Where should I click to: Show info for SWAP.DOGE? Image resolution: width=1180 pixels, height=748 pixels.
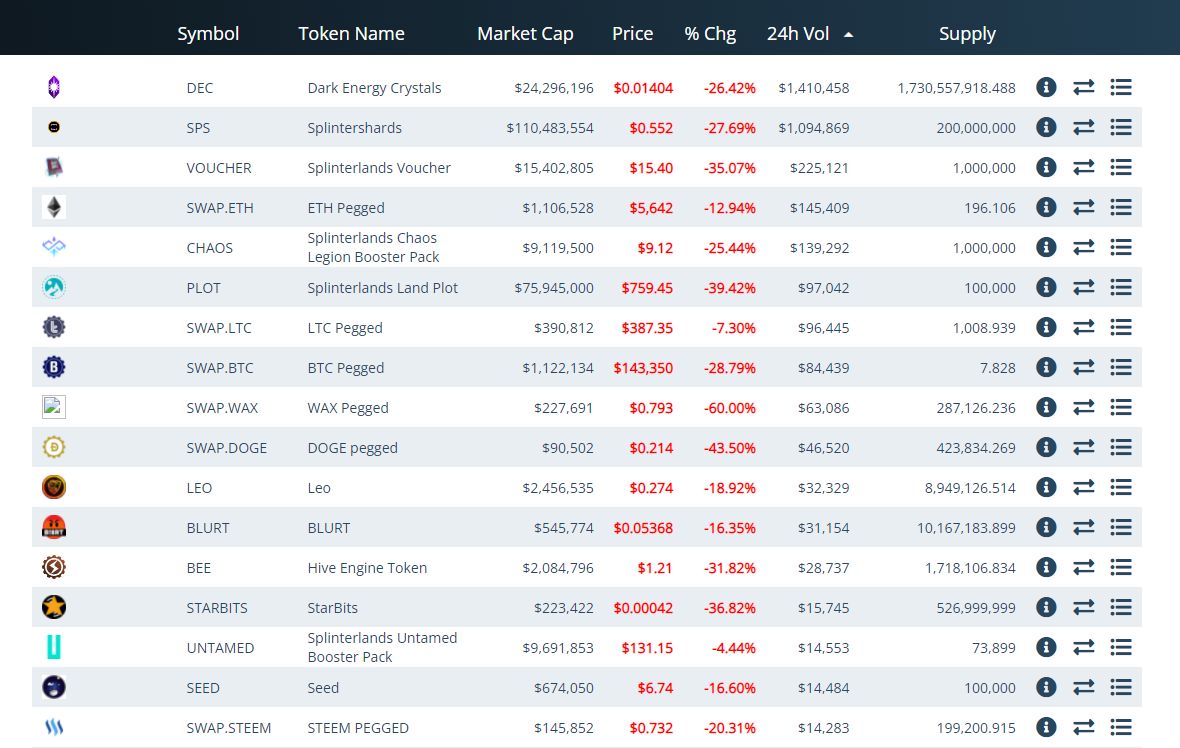click(1046, 447)
